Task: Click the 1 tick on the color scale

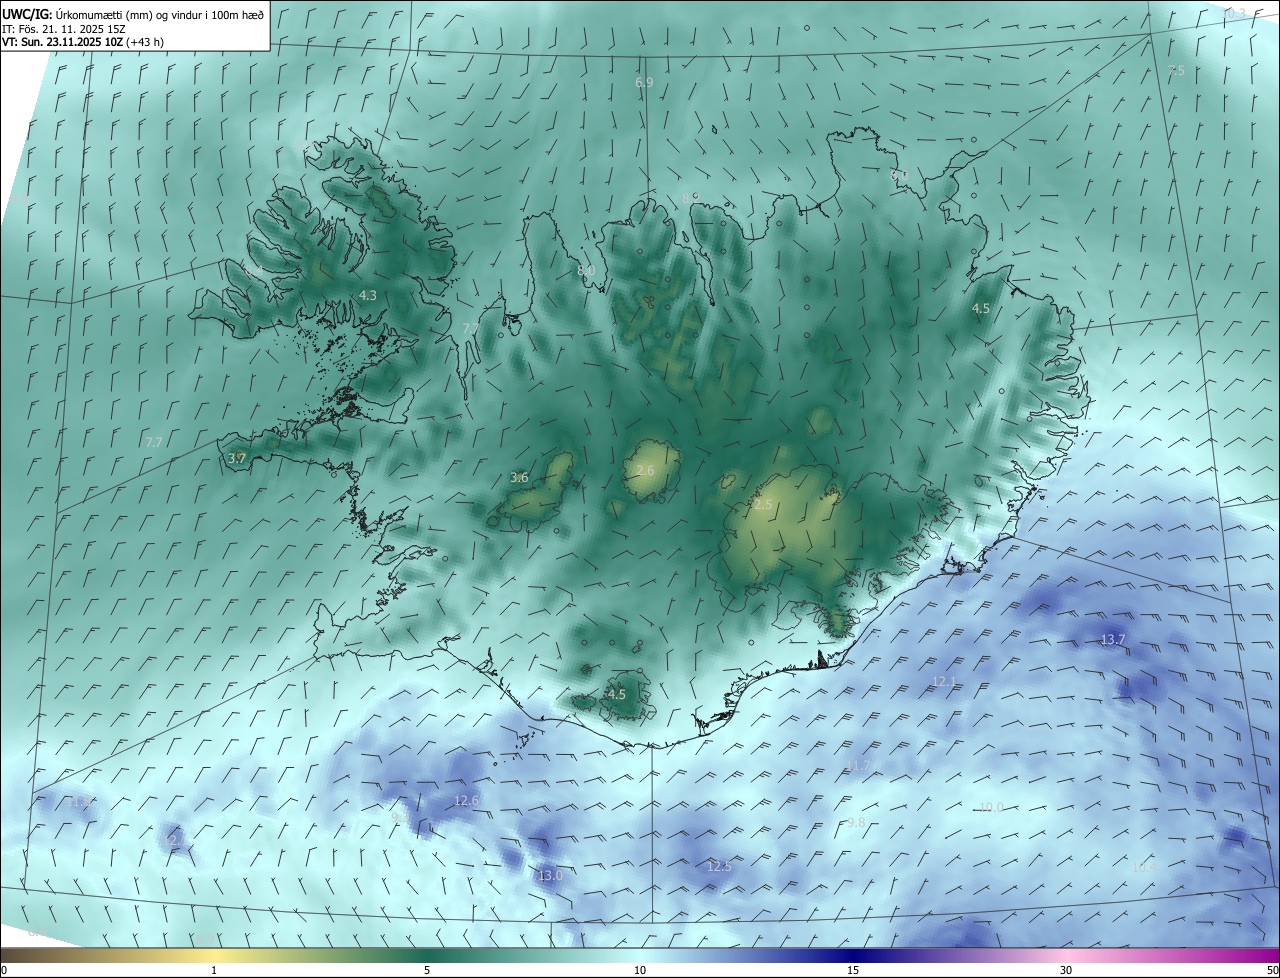Action: pos(214,970)
